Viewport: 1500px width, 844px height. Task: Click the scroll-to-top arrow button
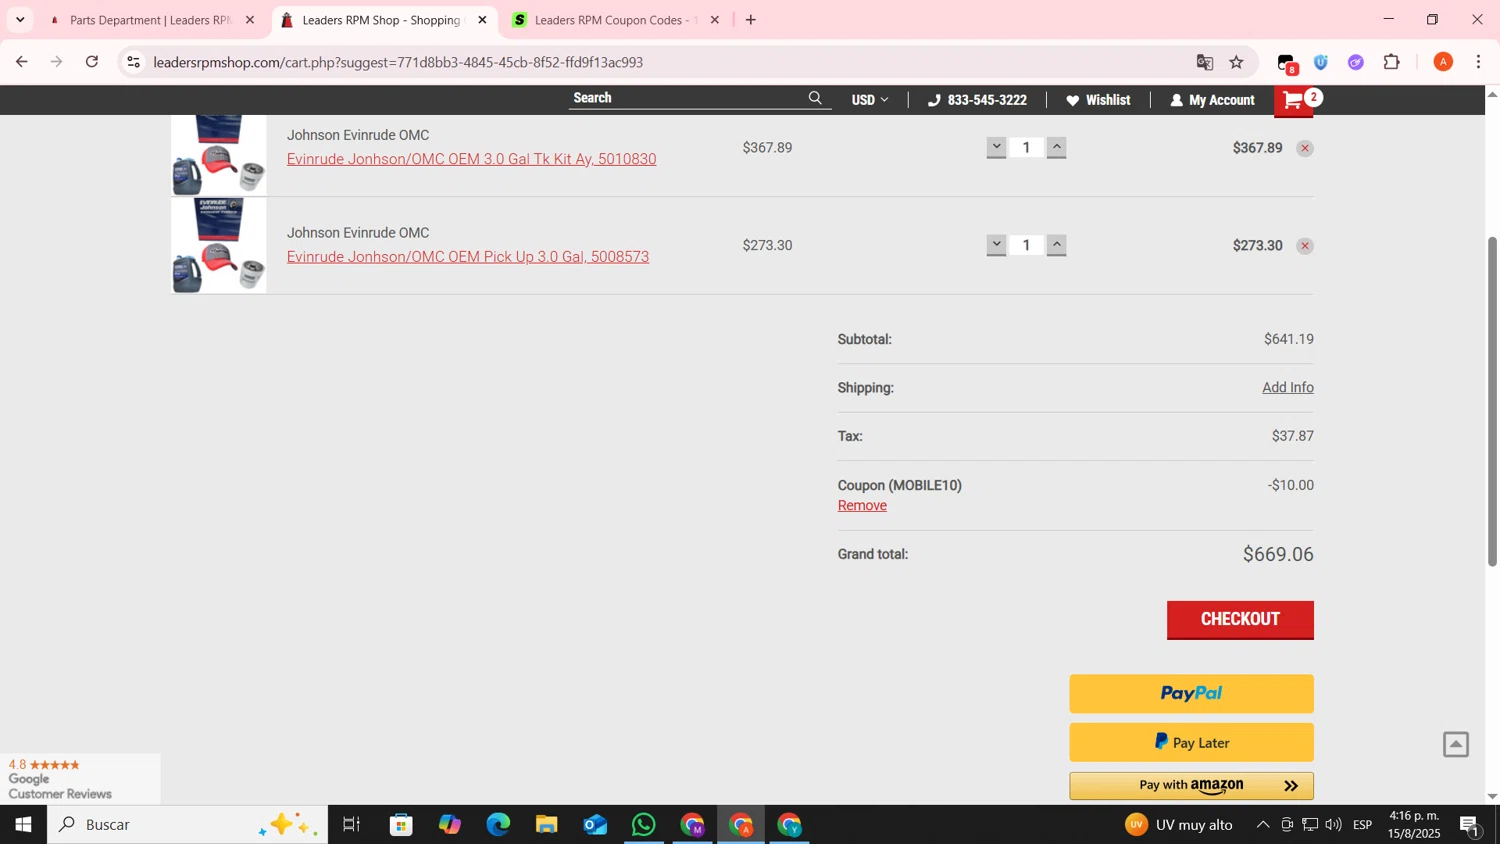[1456, 745]
